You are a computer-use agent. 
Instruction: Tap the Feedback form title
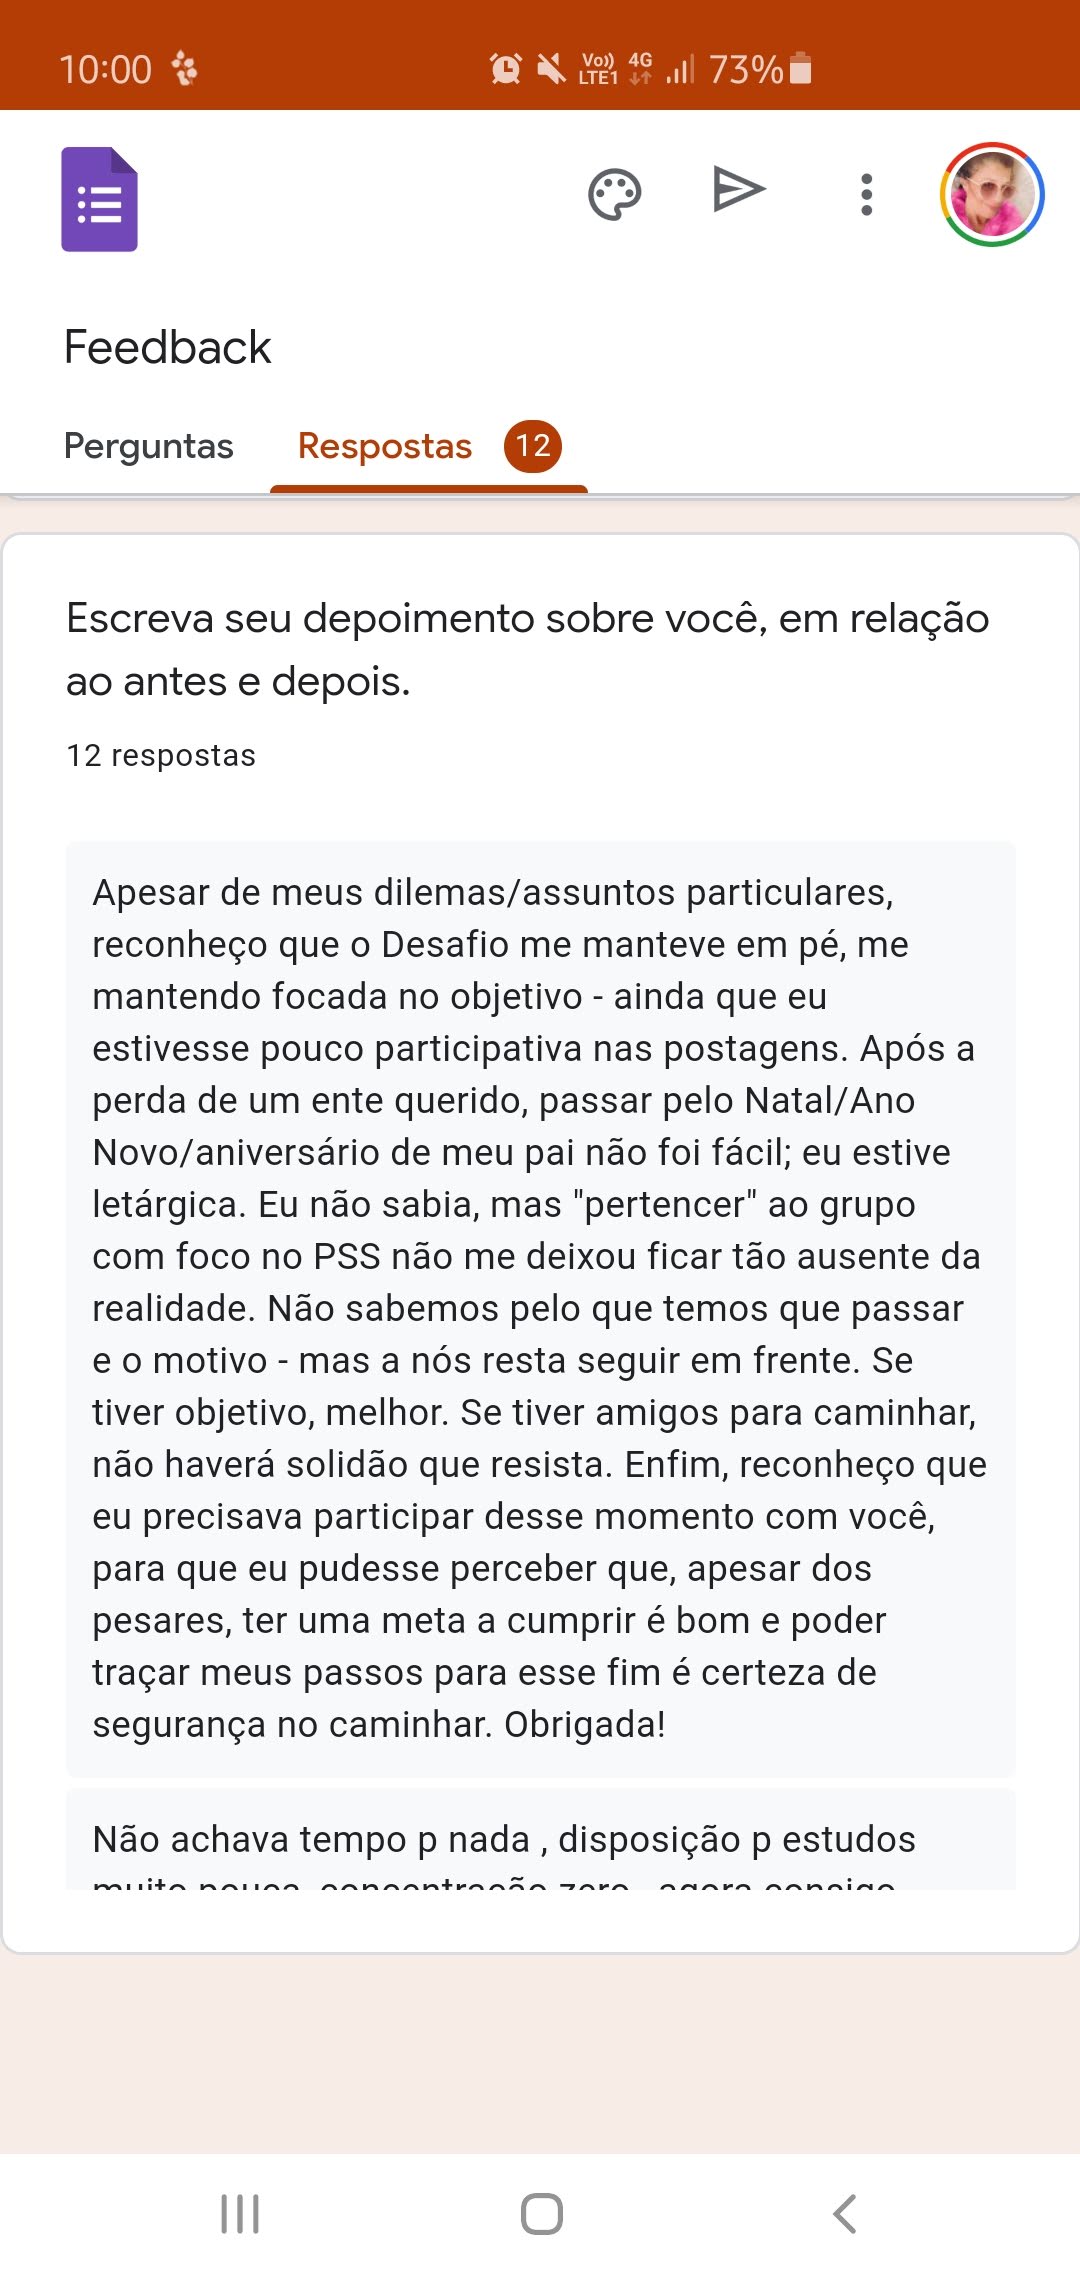point(168,348)
